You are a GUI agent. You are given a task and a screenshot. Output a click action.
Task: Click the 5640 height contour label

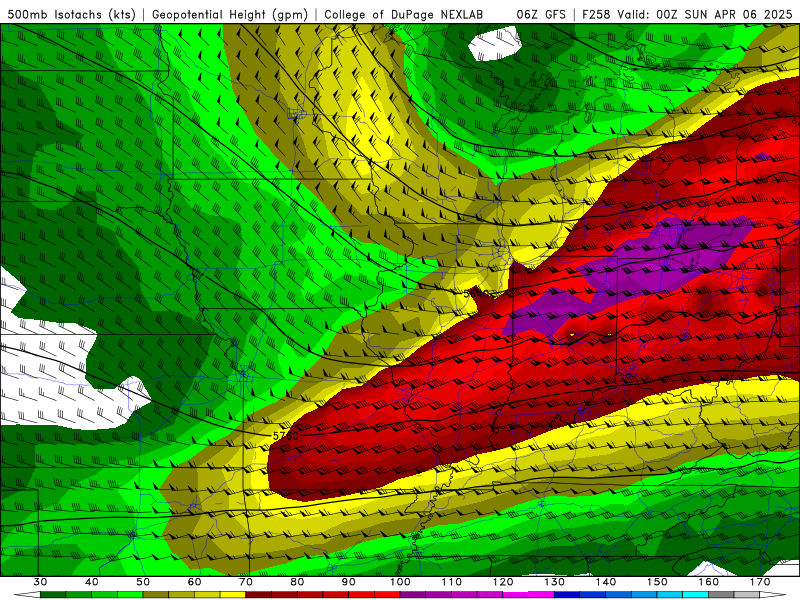477,294
